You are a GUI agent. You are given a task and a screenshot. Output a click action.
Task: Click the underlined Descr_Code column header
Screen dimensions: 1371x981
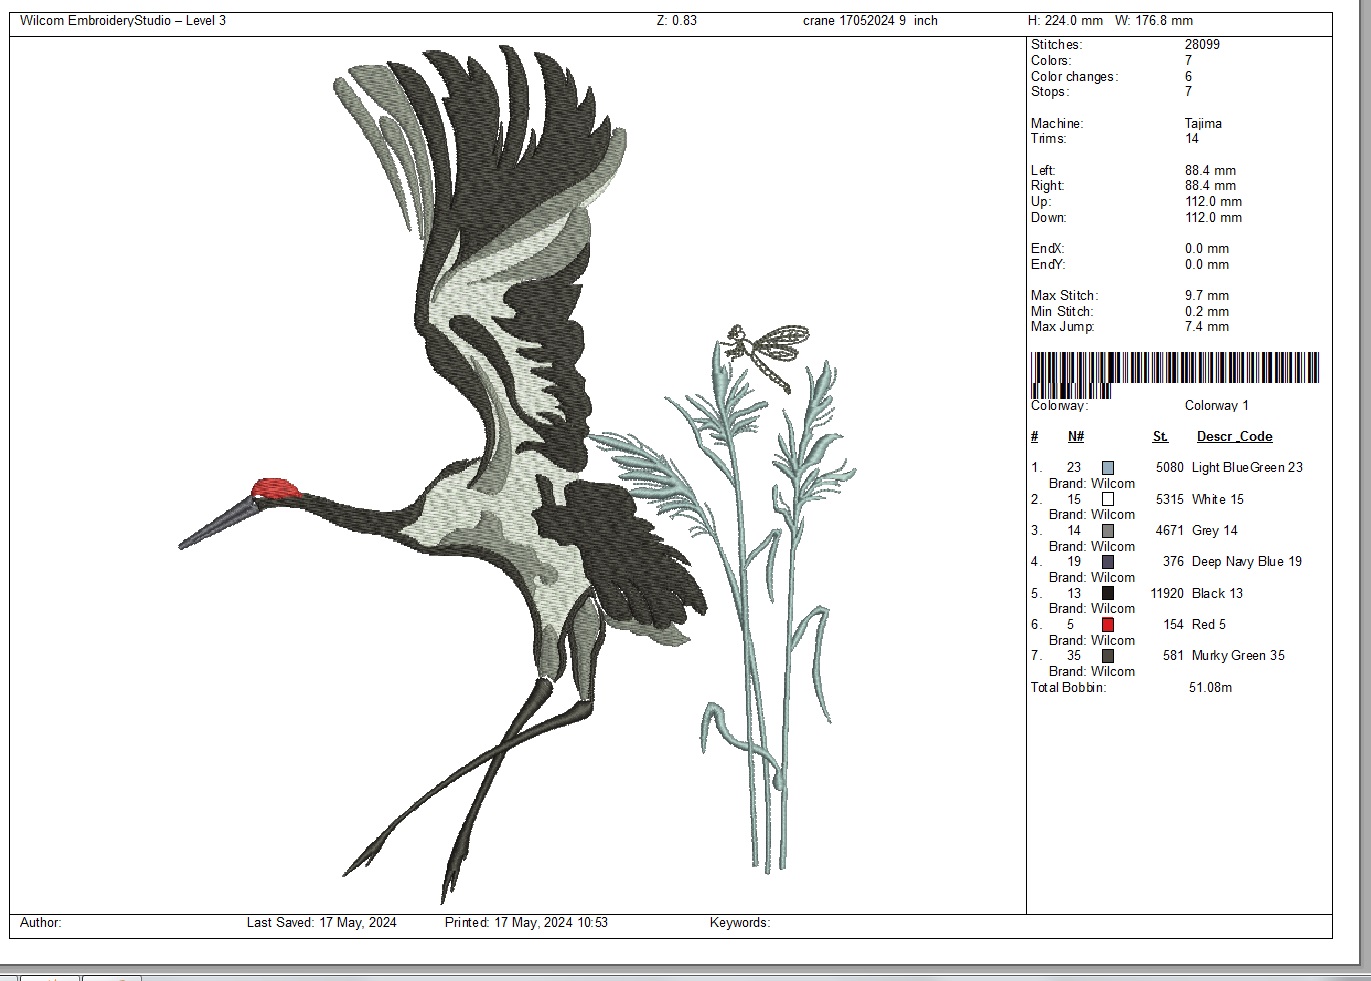click(1234, 437)
